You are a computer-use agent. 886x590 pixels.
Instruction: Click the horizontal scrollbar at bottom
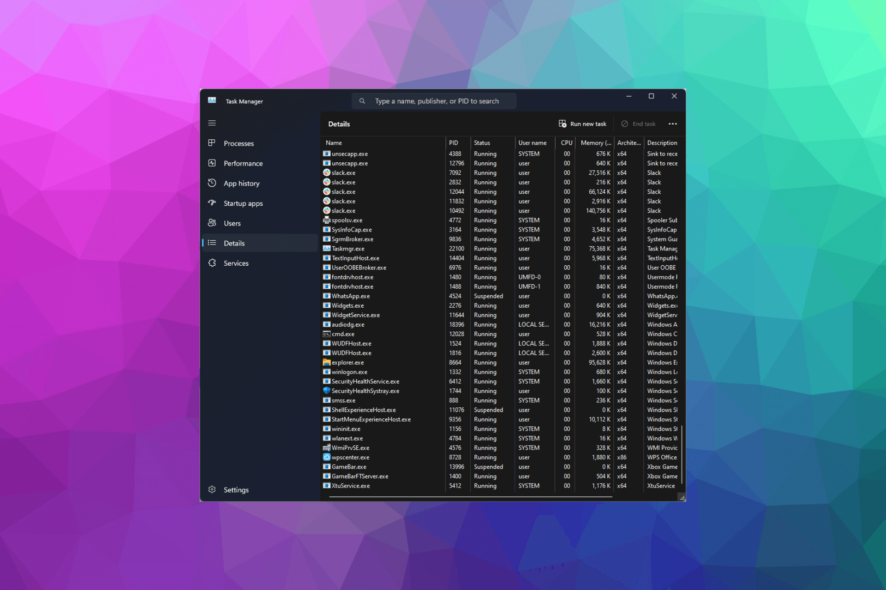point(471,497)
